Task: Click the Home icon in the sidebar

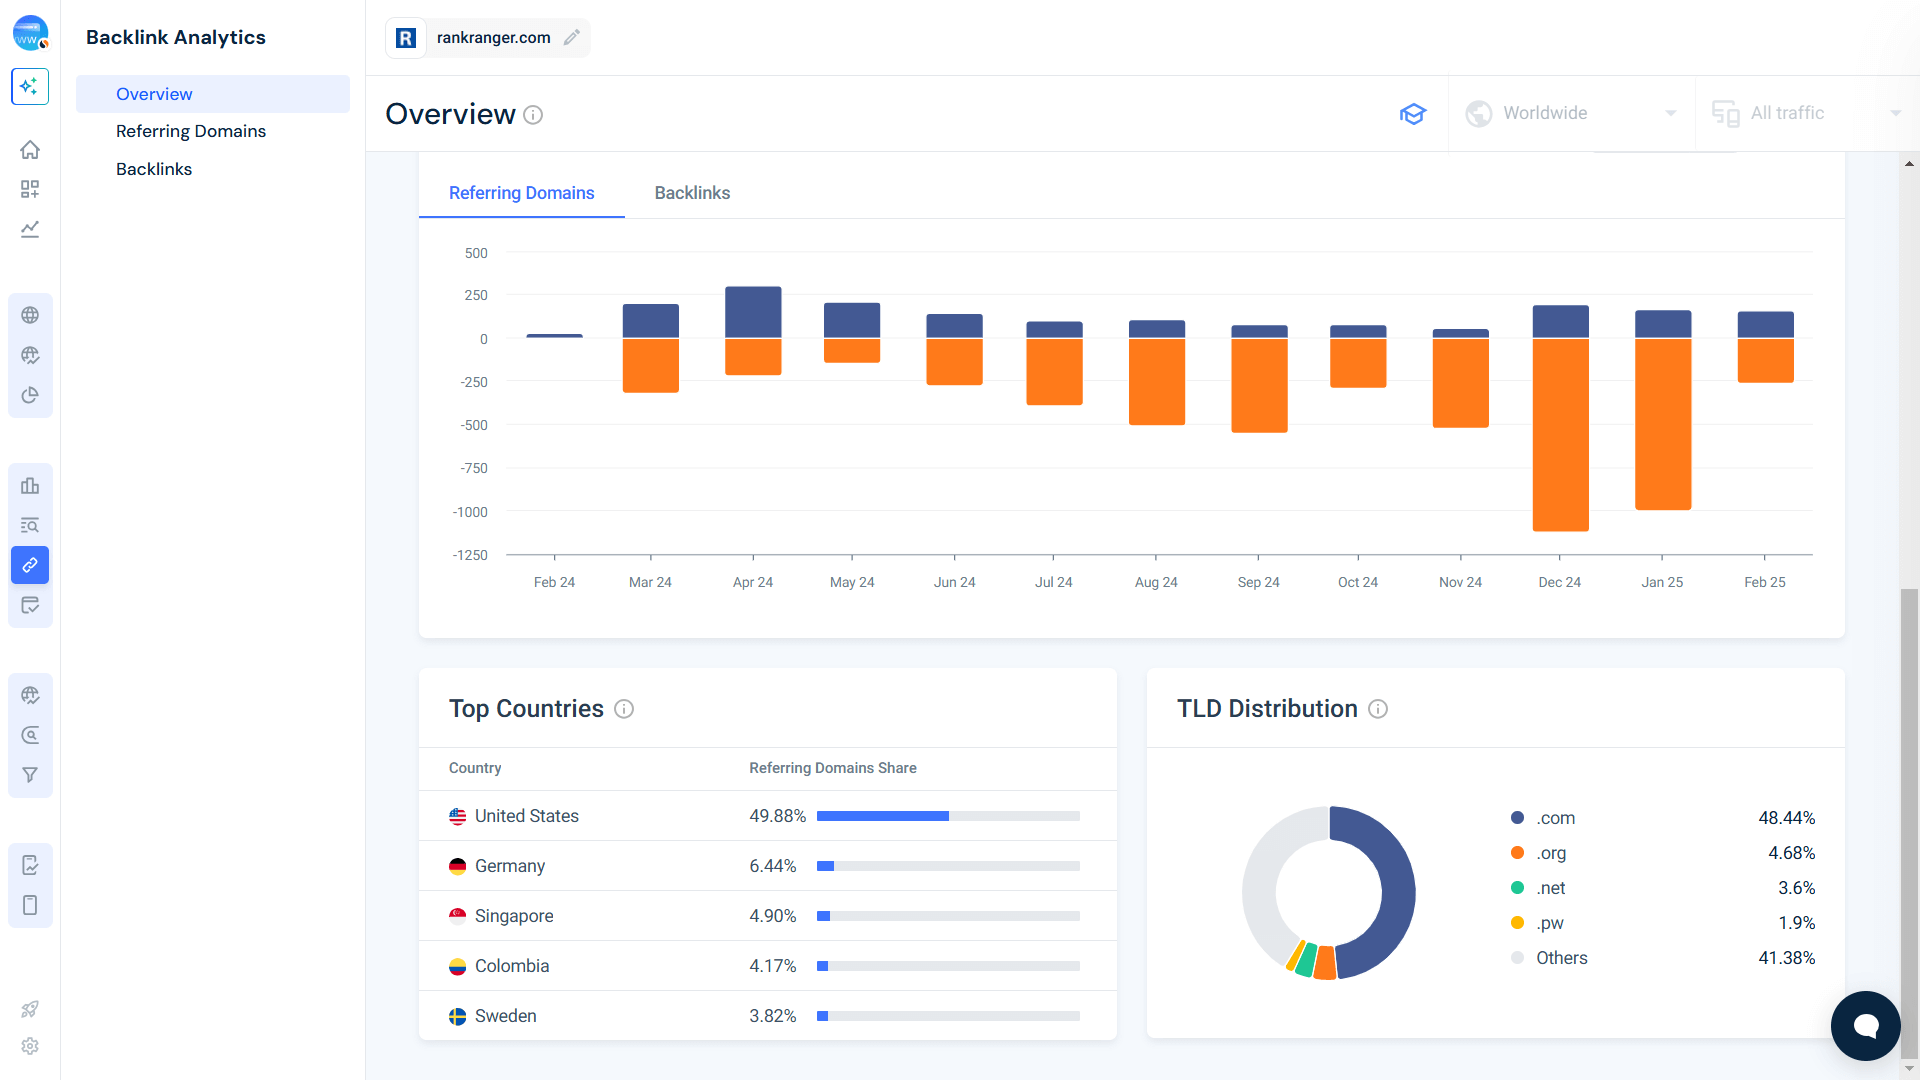Action: [x=30, y=149]
